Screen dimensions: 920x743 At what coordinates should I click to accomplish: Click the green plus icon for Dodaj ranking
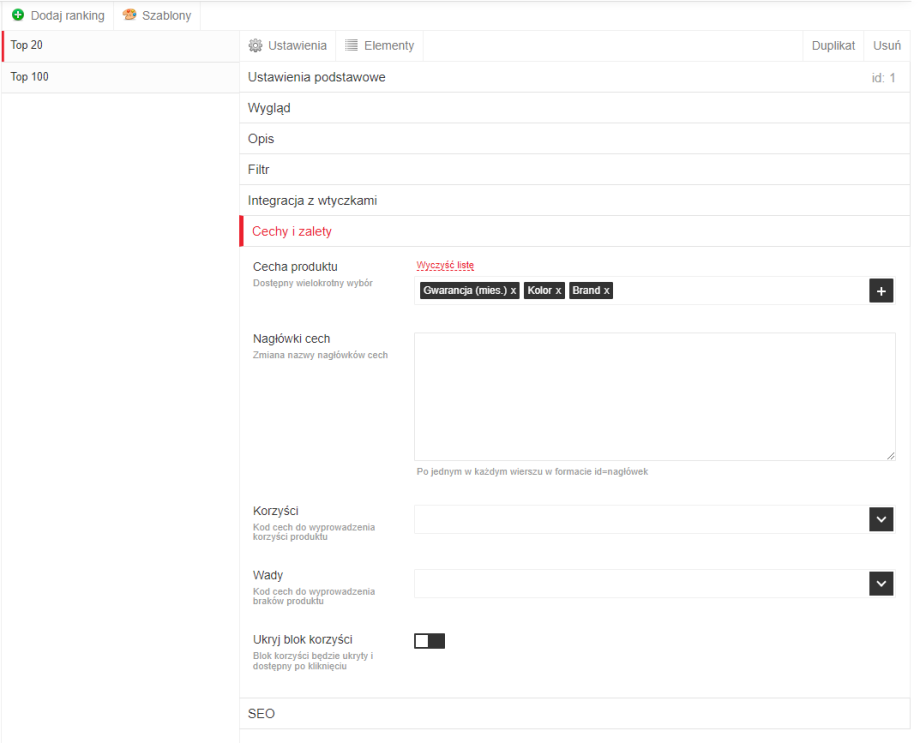click(x=18, y=15)
